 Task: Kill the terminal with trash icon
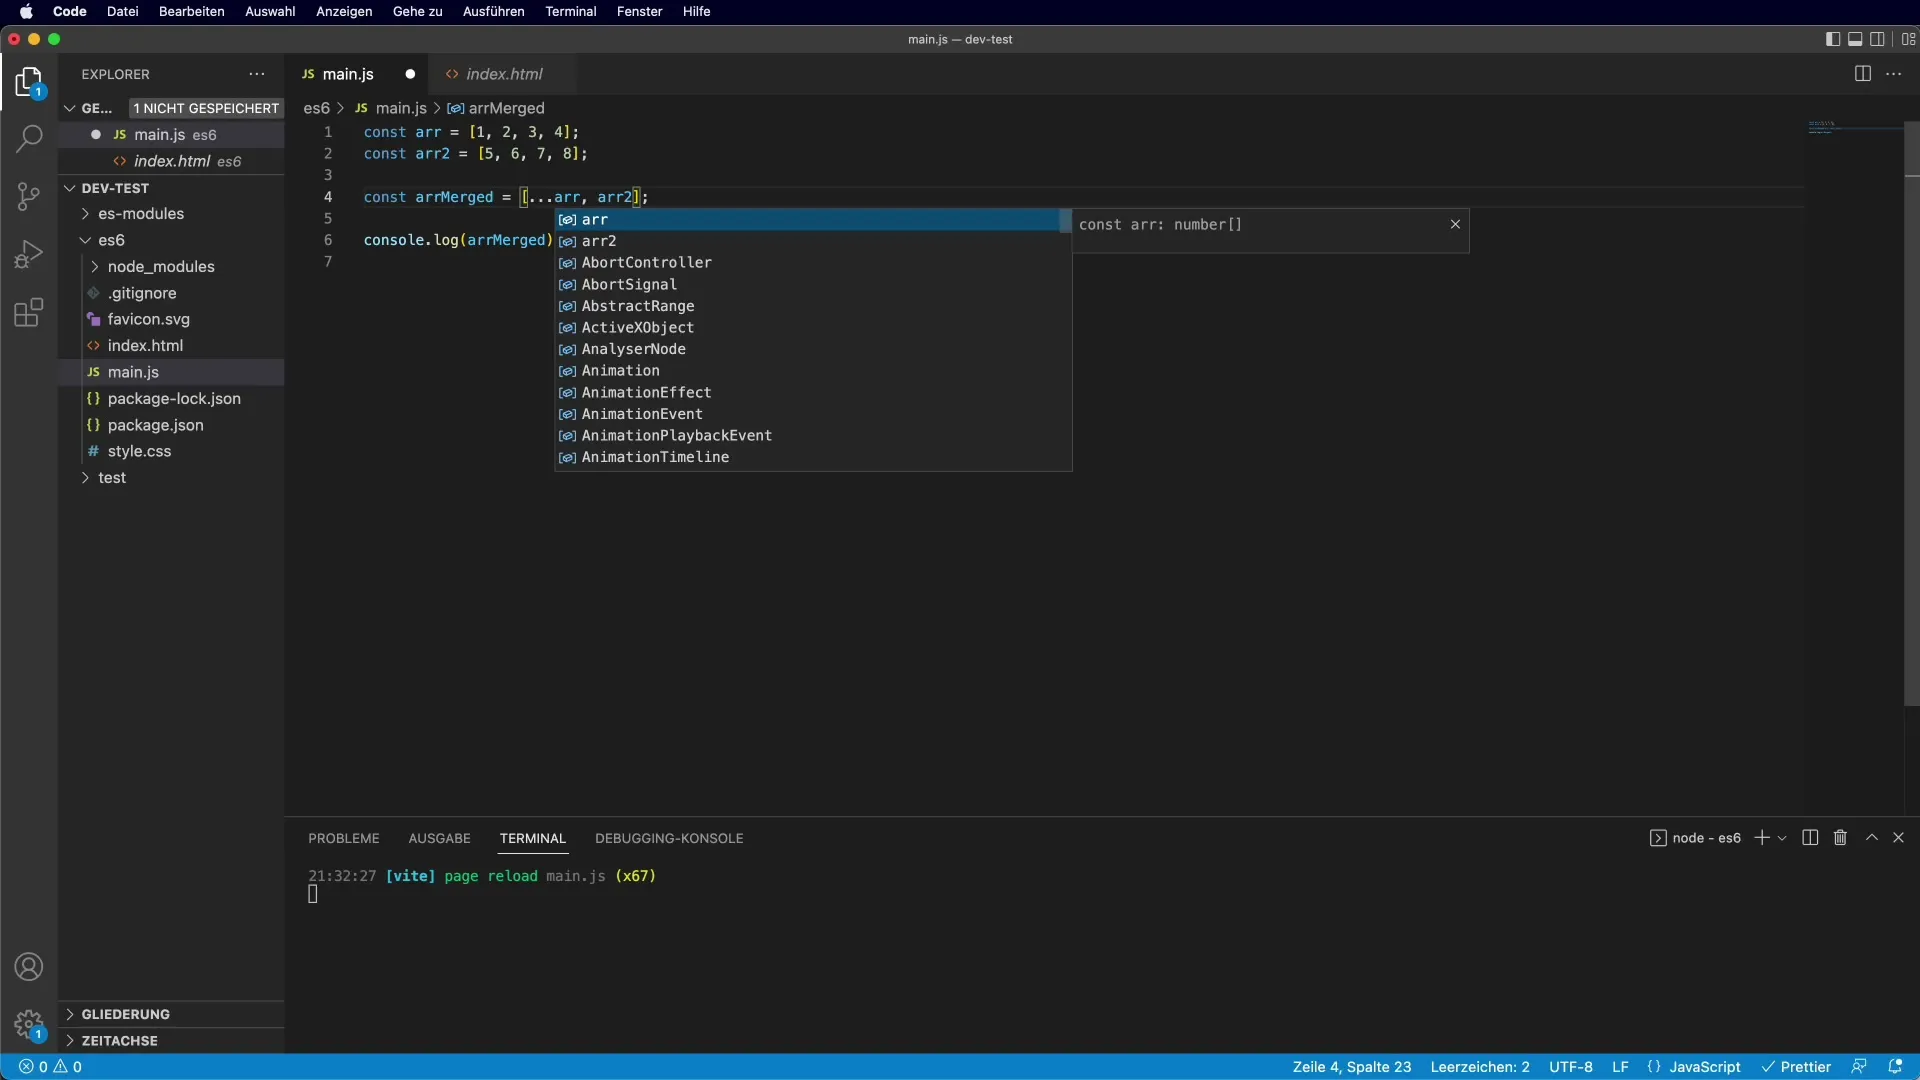pyautogui.click(x=1840, y=838)
